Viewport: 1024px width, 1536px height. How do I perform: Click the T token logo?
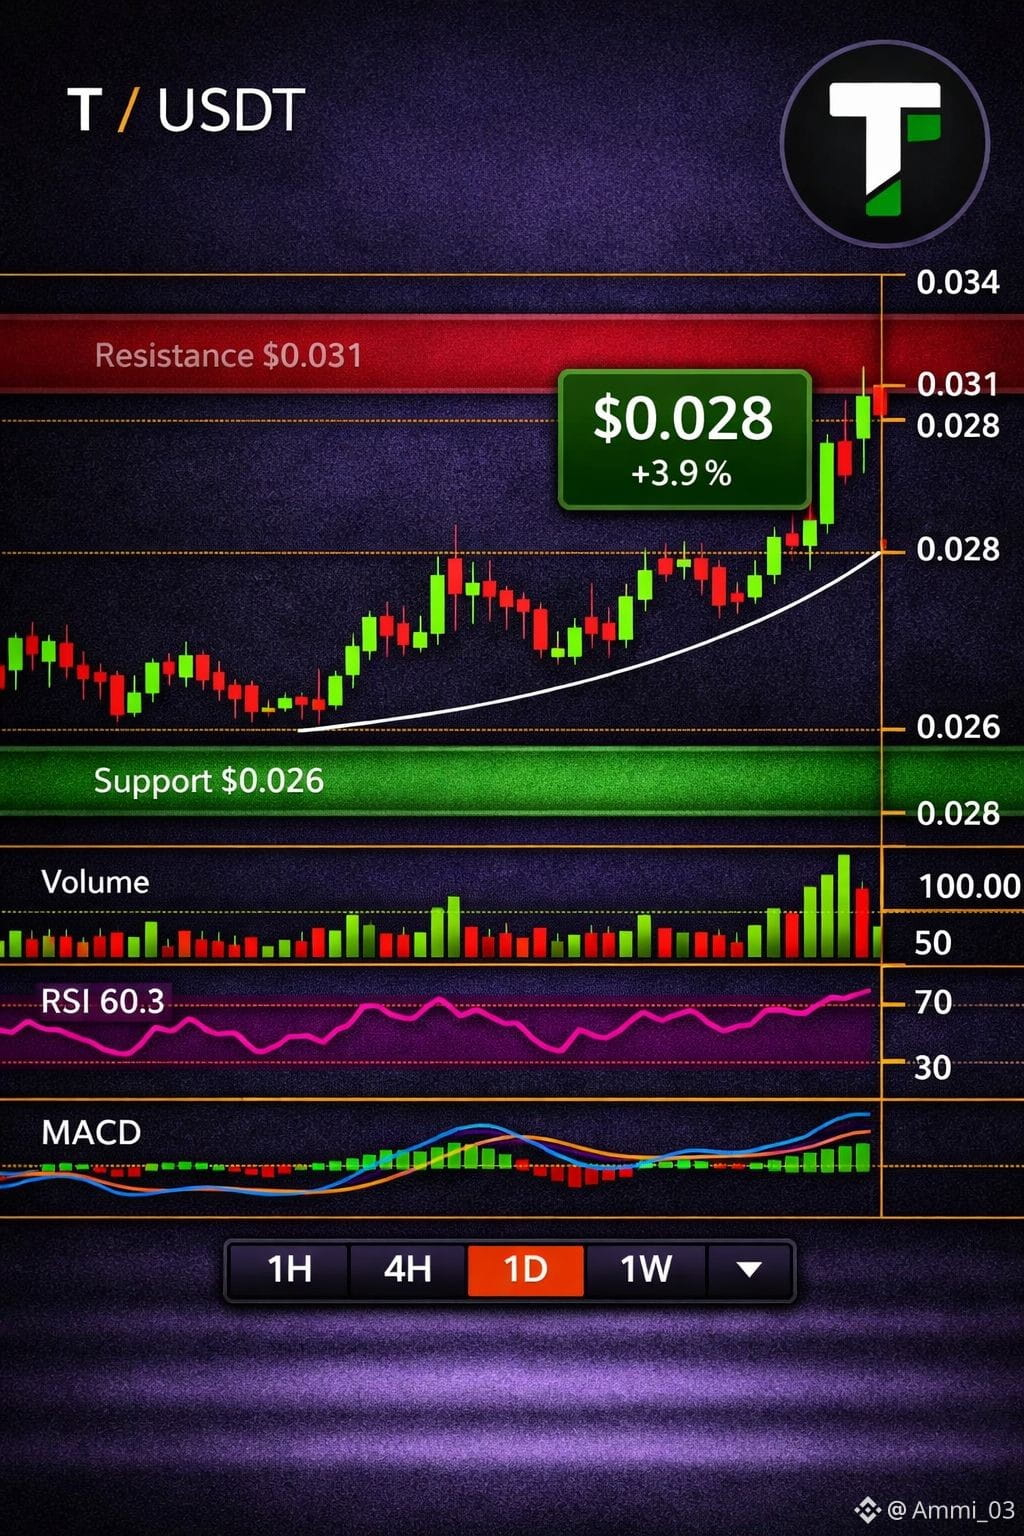[x=885, y=144]
